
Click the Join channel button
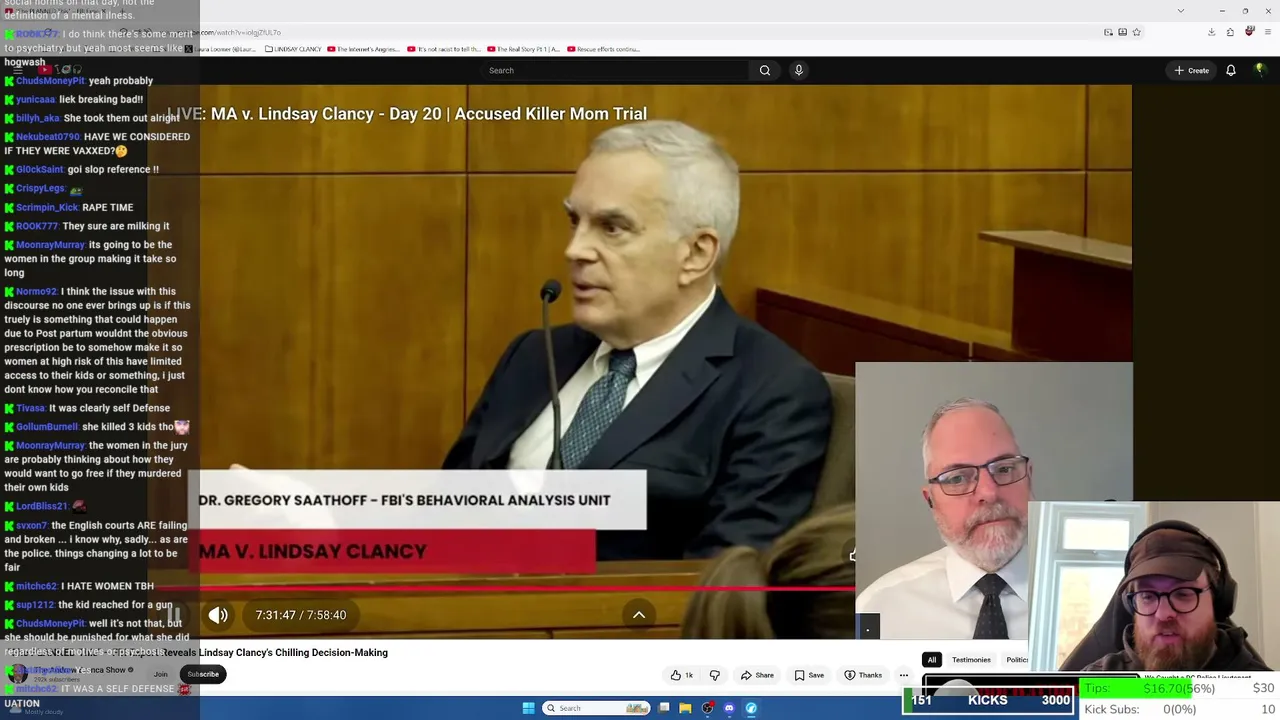click(161, 674)
